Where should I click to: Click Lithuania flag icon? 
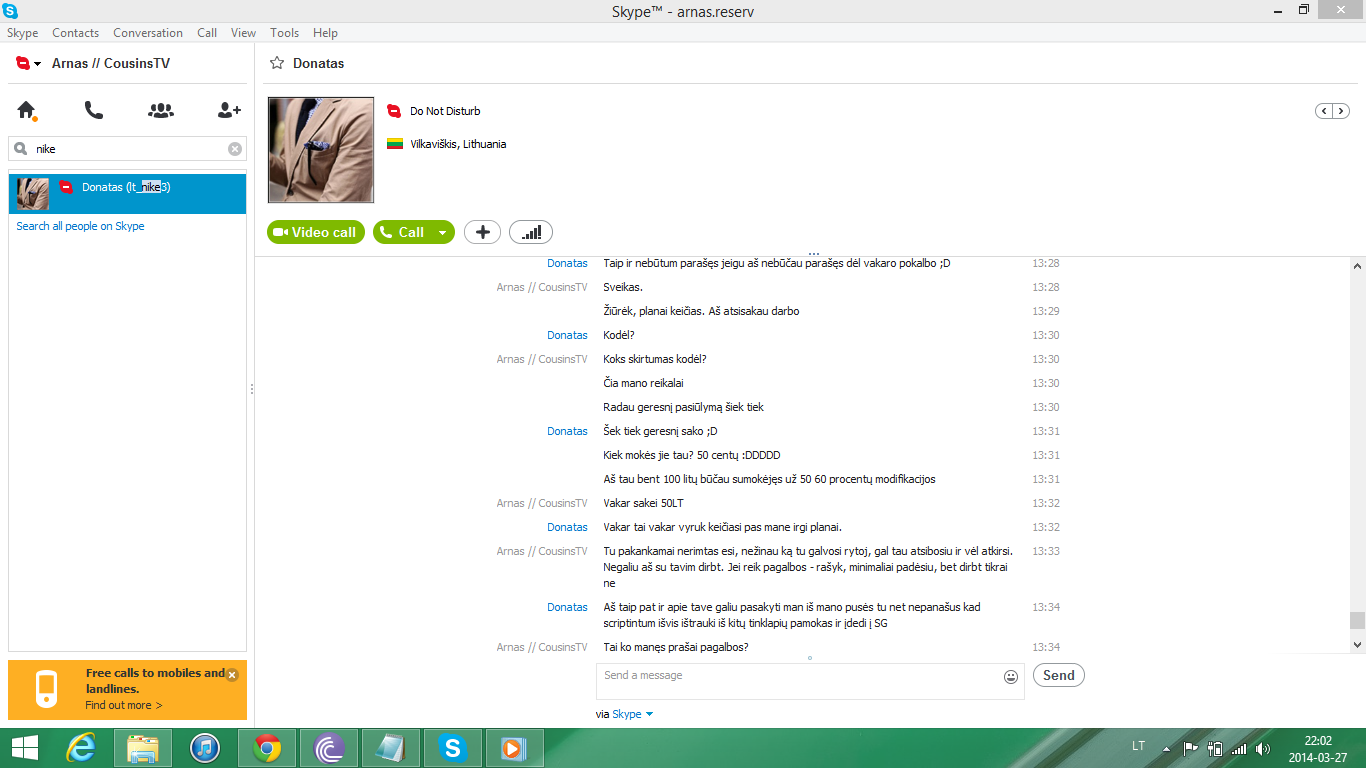click(x=395, y=144)
